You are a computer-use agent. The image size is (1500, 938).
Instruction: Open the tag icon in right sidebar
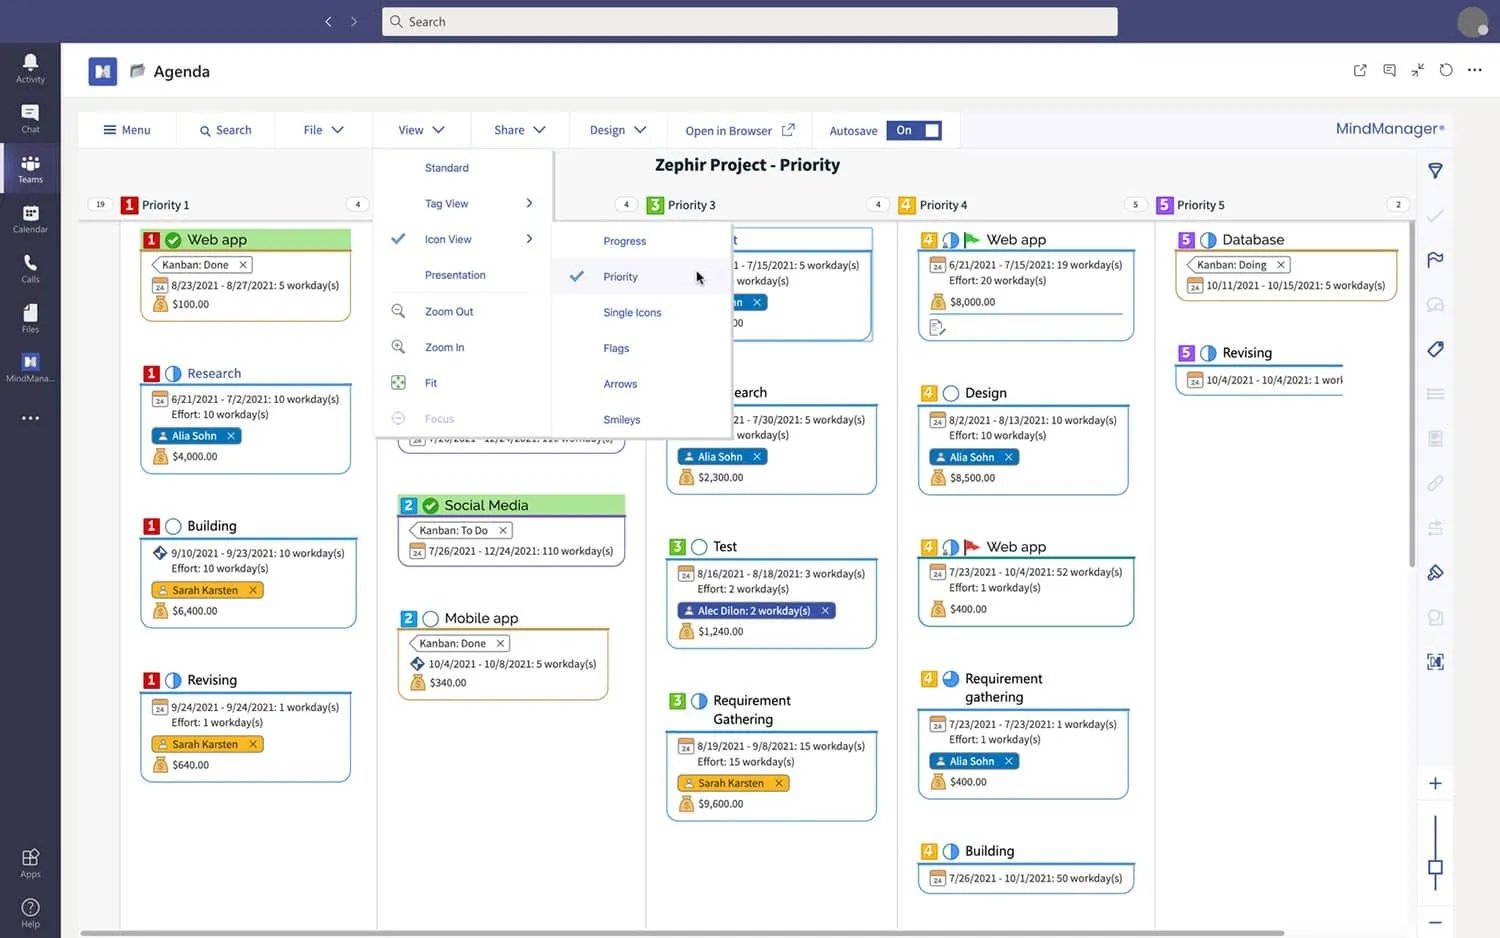click(1435, 349)
